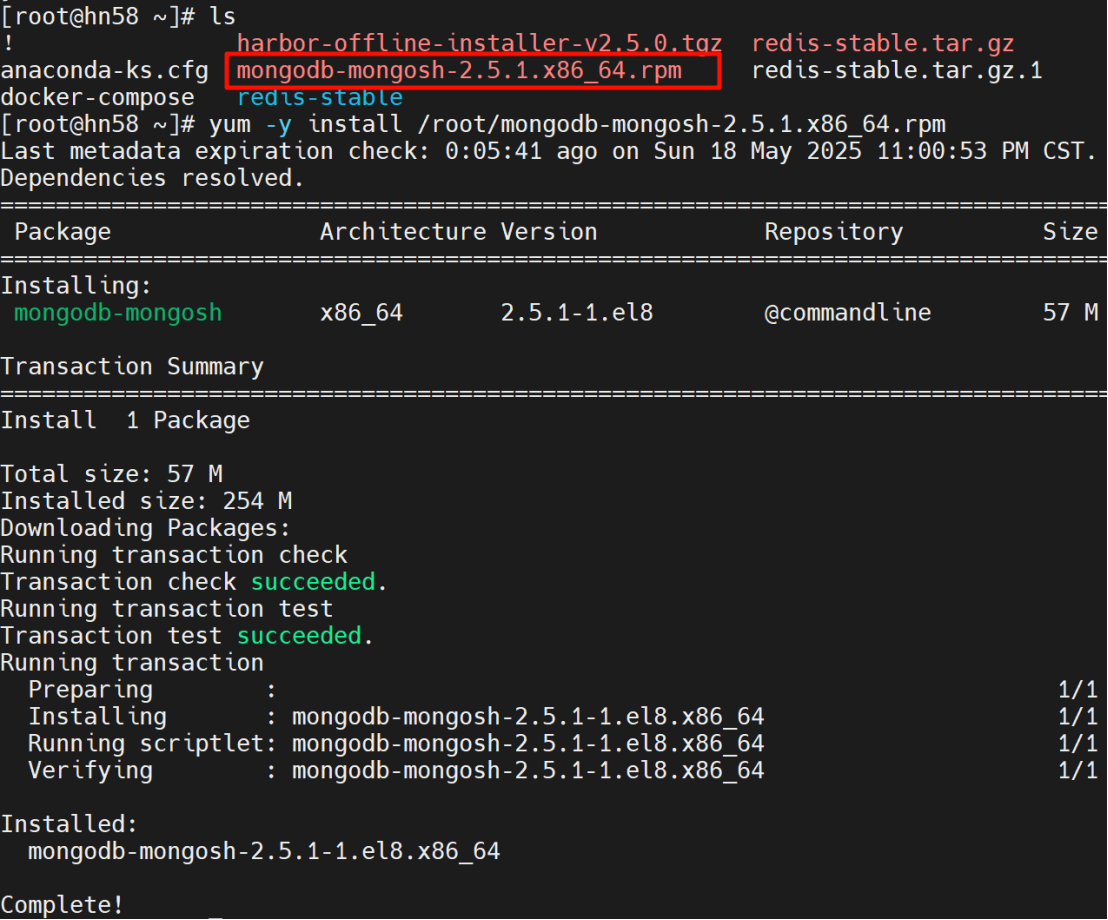The height and width of the screenshot is (920, 1108).
Task: Select the blue redis-stable directory name
Action: click(x=320, y=98)
